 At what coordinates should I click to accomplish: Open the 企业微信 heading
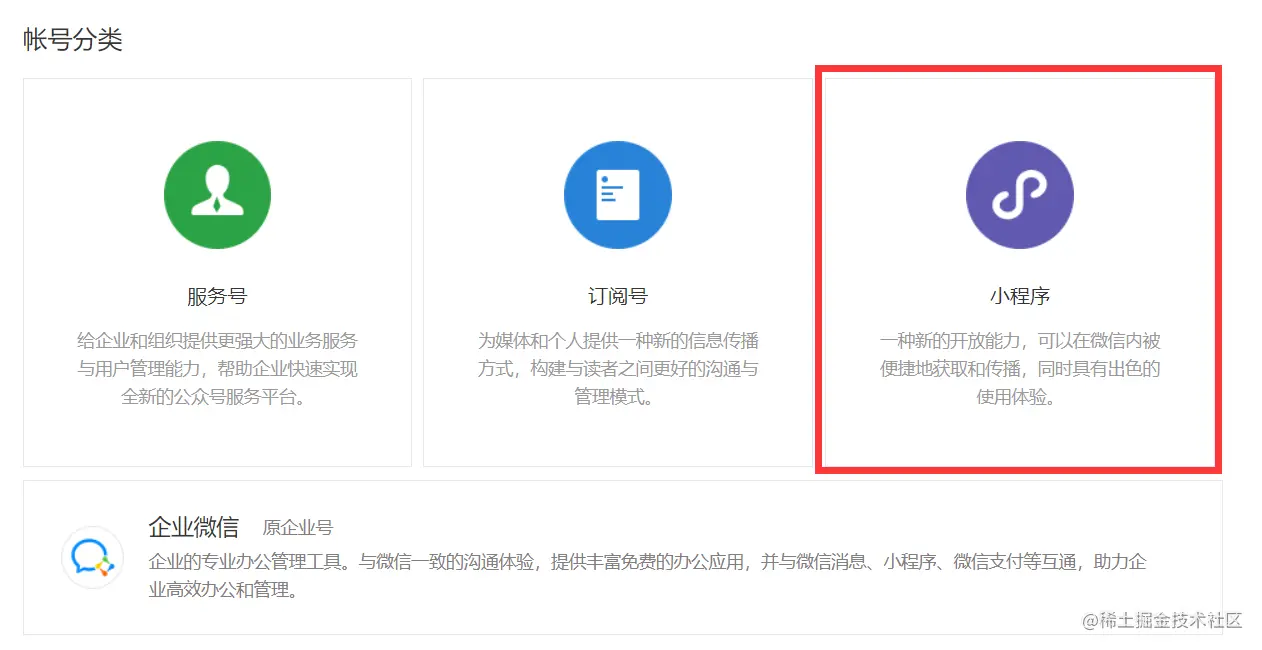click(193, 527)
